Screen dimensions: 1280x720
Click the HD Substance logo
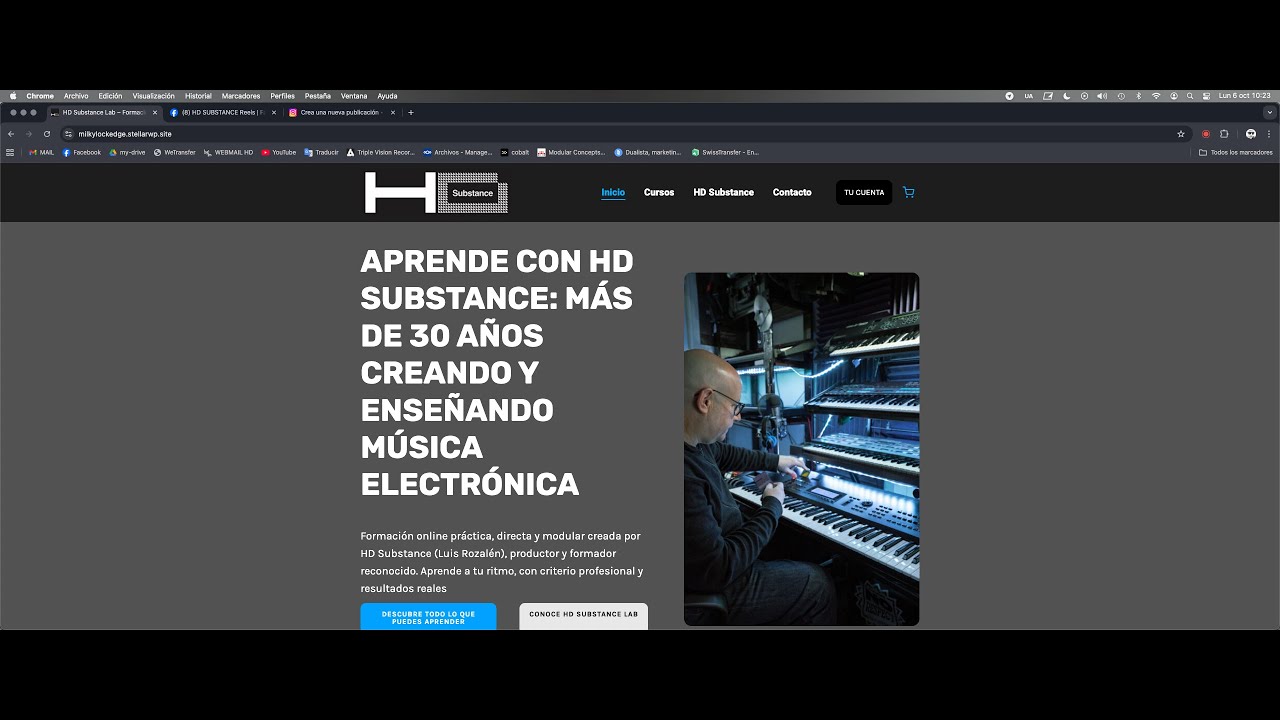coord(436,192)
